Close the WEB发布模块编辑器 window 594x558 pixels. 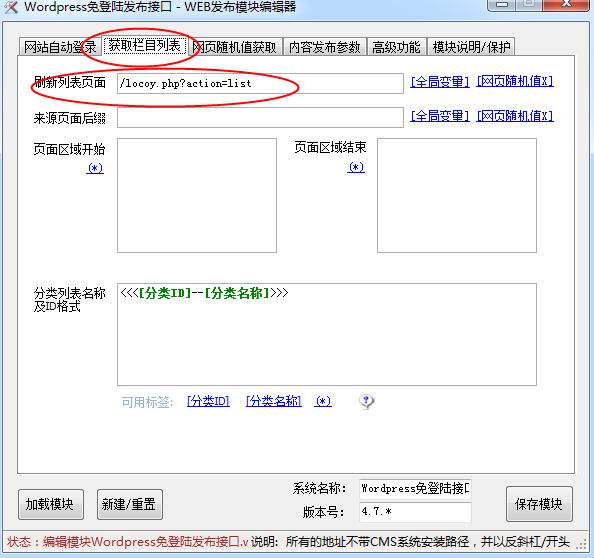tap(566, 5)
